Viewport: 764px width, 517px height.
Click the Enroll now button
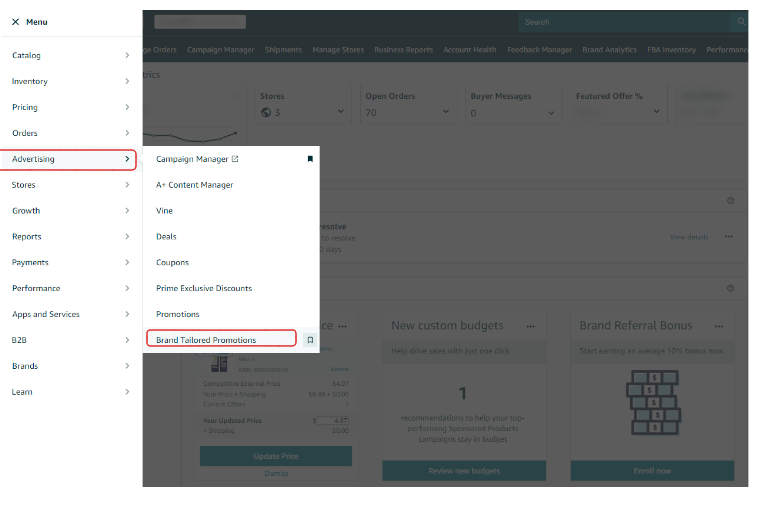point(652,471)
